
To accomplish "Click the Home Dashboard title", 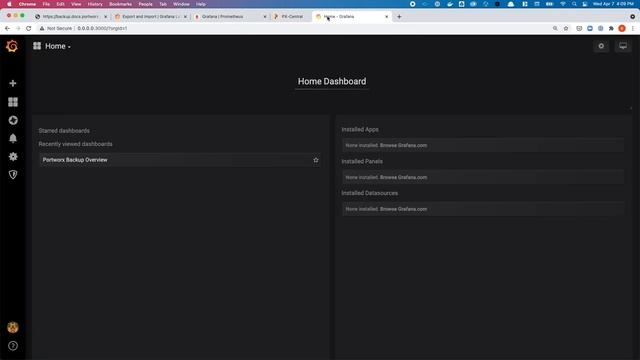I will tap(332, 81).
